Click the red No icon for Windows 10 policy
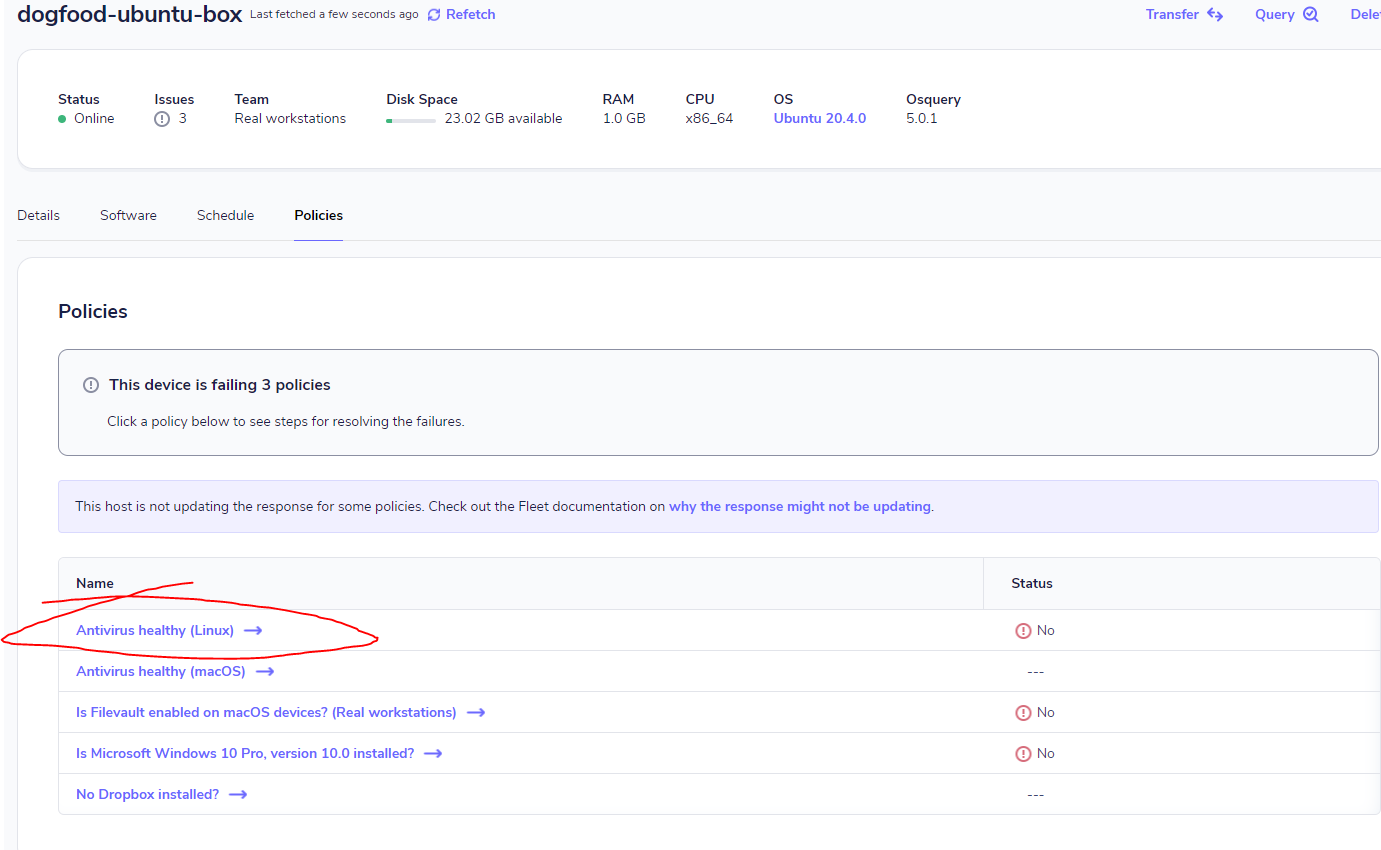This screenshot has height=850, width=1381. [x=1023, y=754]
